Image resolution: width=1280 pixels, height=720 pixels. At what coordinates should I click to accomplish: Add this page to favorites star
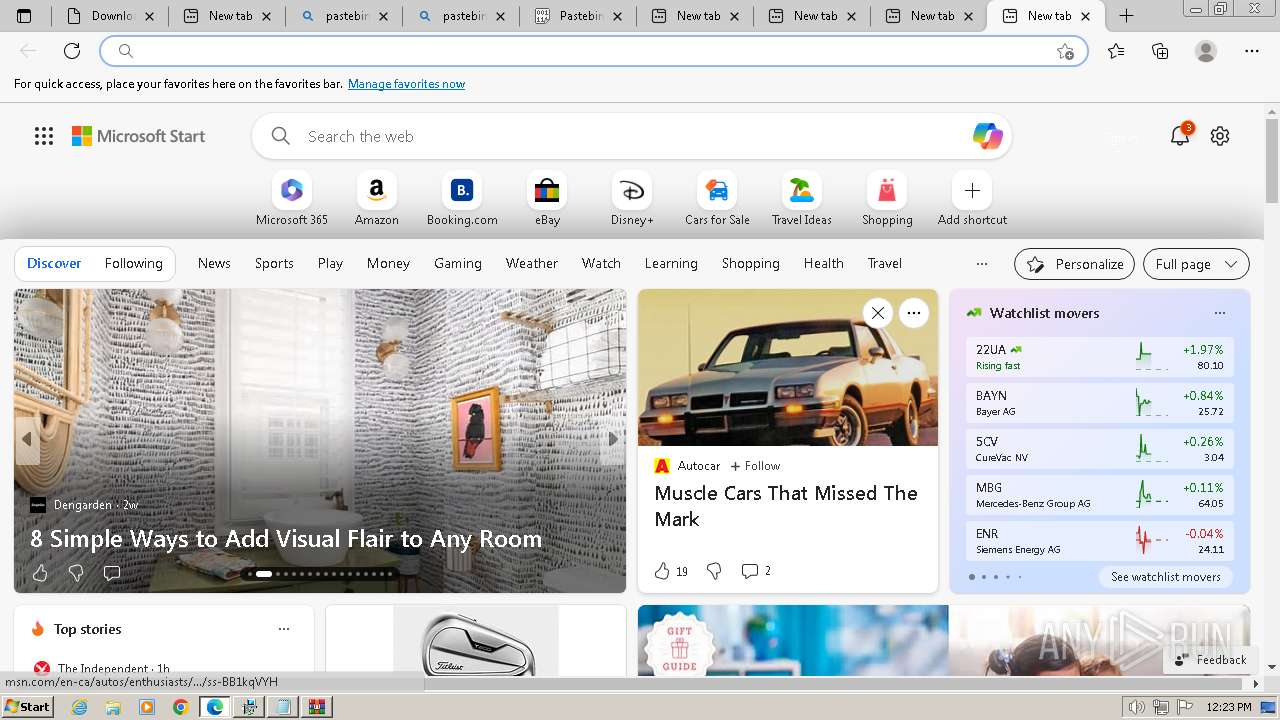pyautogui.click(x=1065, y=51)
